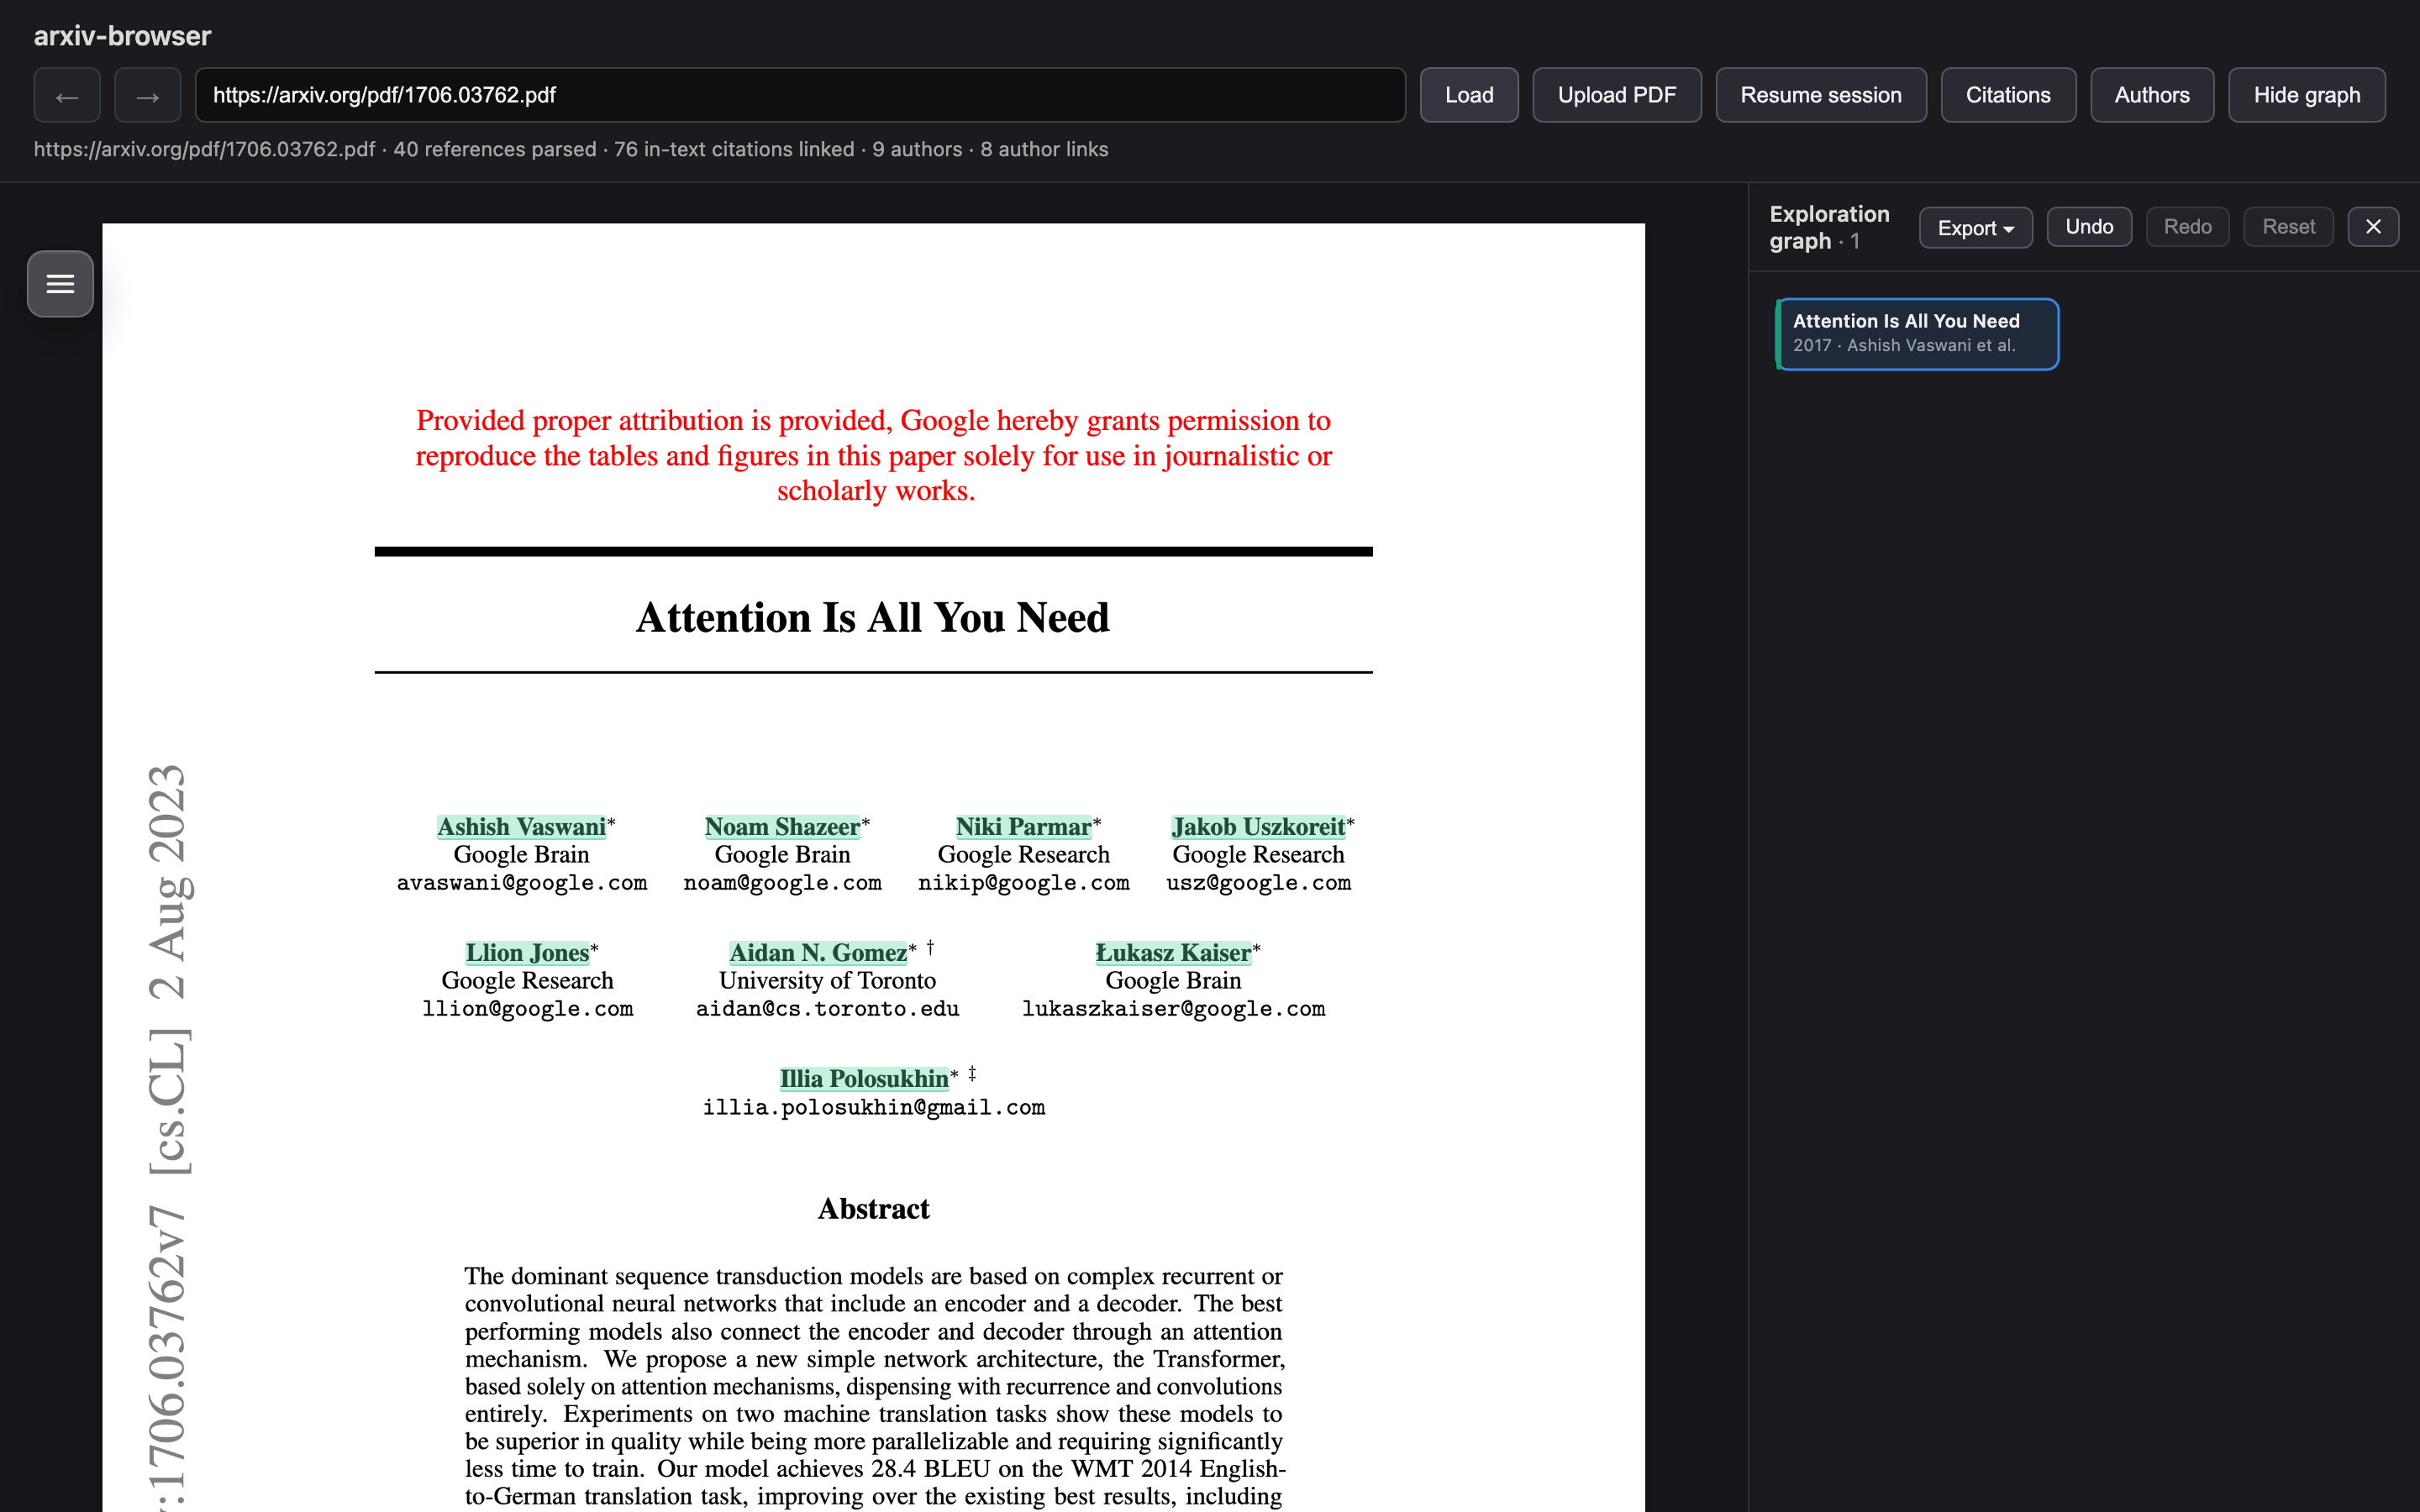Close the exploration graph panel
Image resolution: width=2420 pixels, height=1512 pixels.
click(2373, 227)
